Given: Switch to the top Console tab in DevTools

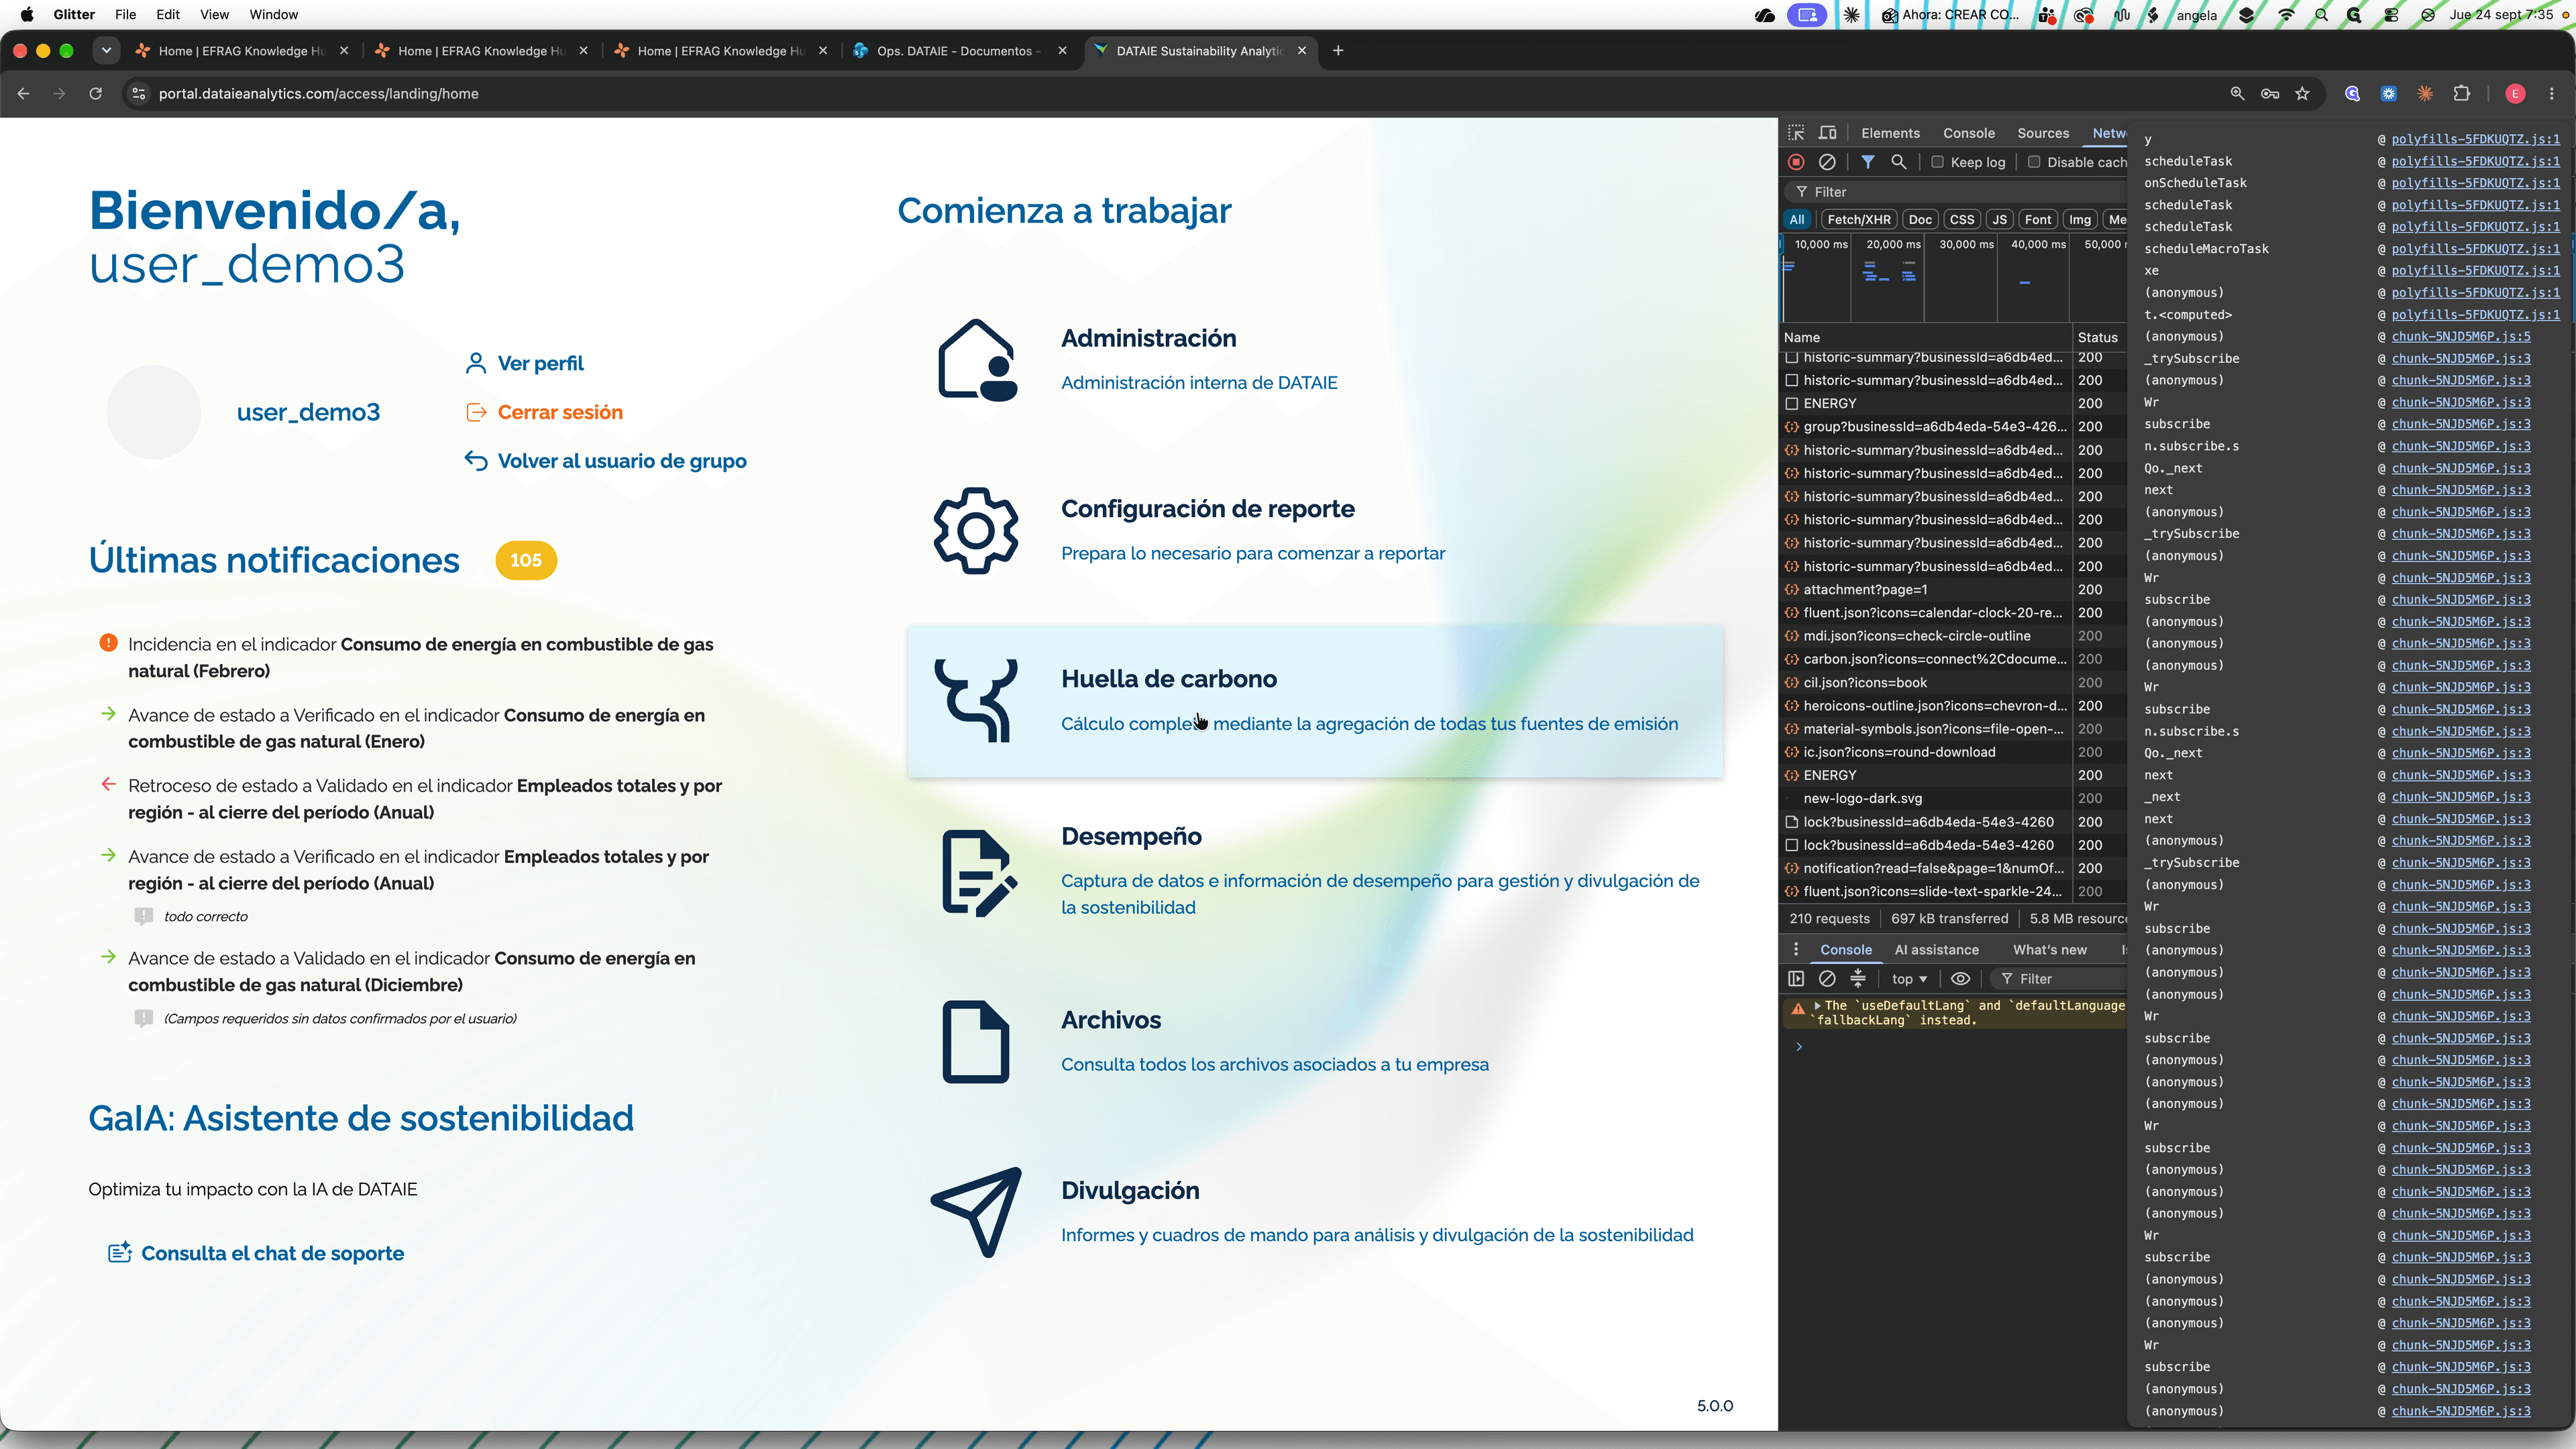Looking at the screenshot, I should (x=1968, y=133).
